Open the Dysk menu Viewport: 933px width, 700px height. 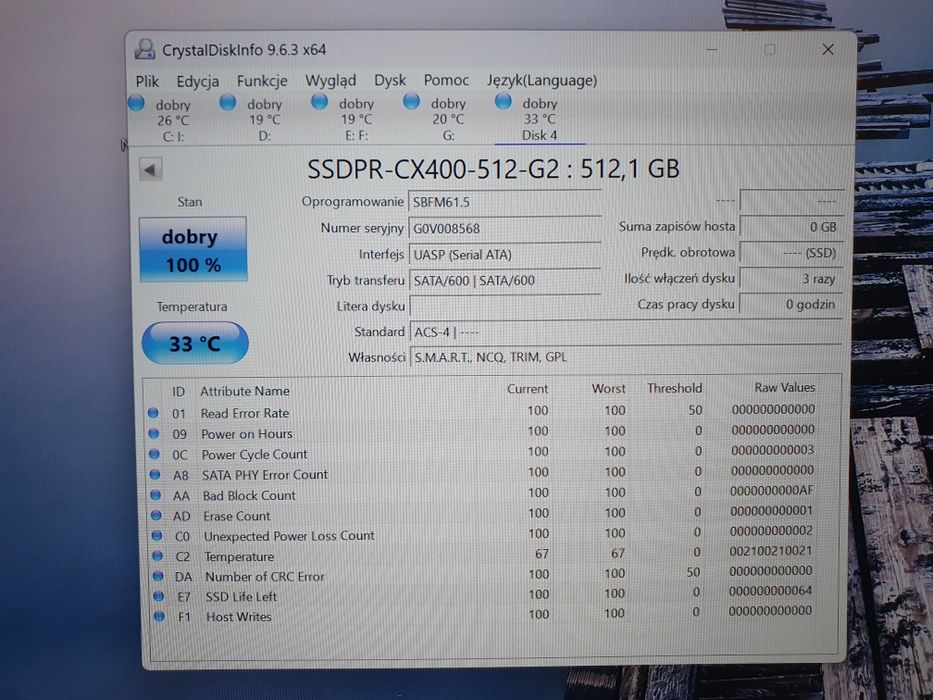pos(390,80)
